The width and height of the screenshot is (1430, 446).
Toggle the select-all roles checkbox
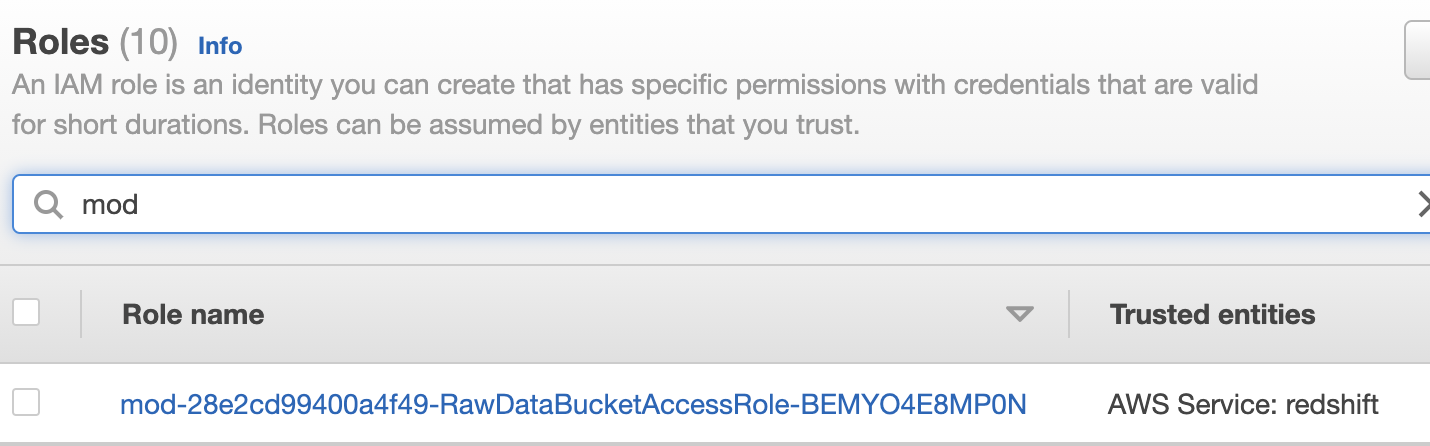pyautogui.click(x=26, y=312)
